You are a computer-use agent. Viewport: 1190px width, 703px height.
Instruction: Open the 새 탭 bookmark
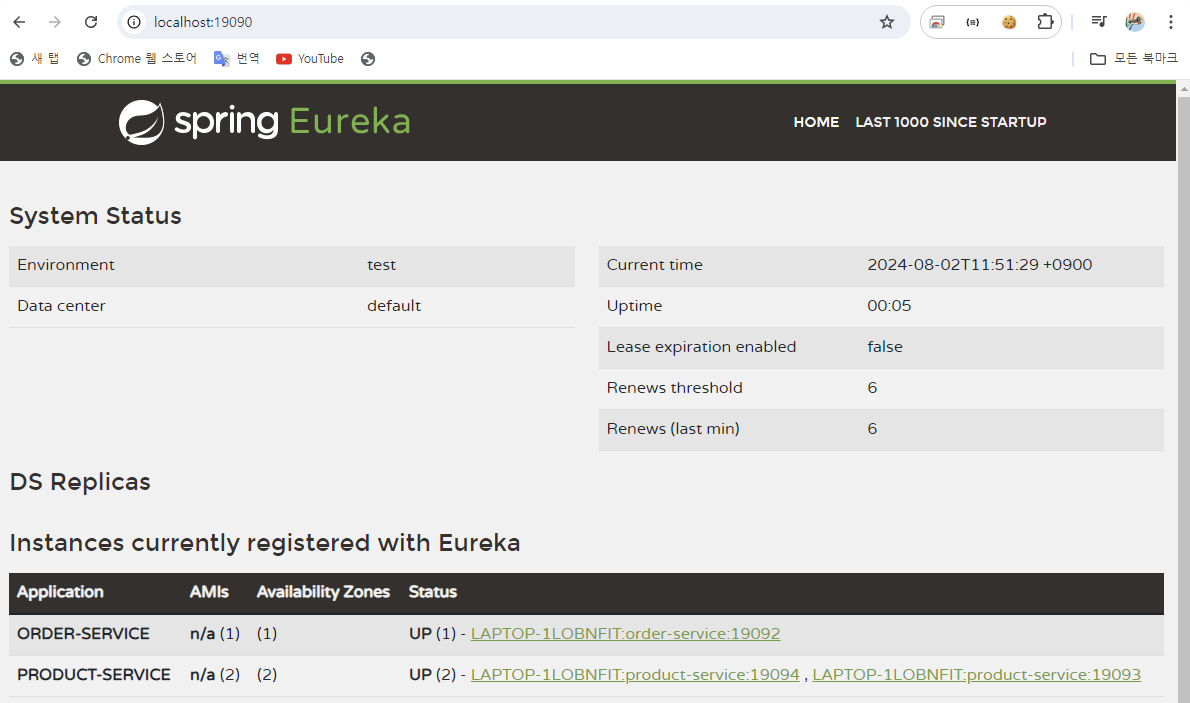click(35, 58)
